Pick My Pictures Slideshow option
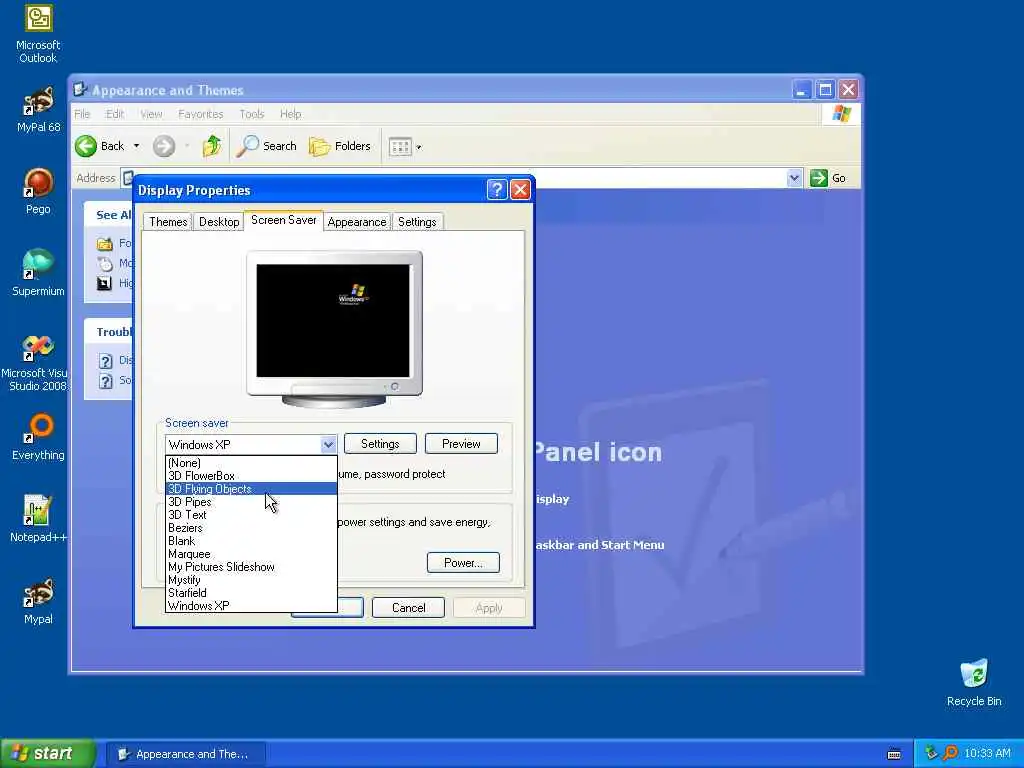Viewport: 1024px width, 768px height. tap(251, 567)
